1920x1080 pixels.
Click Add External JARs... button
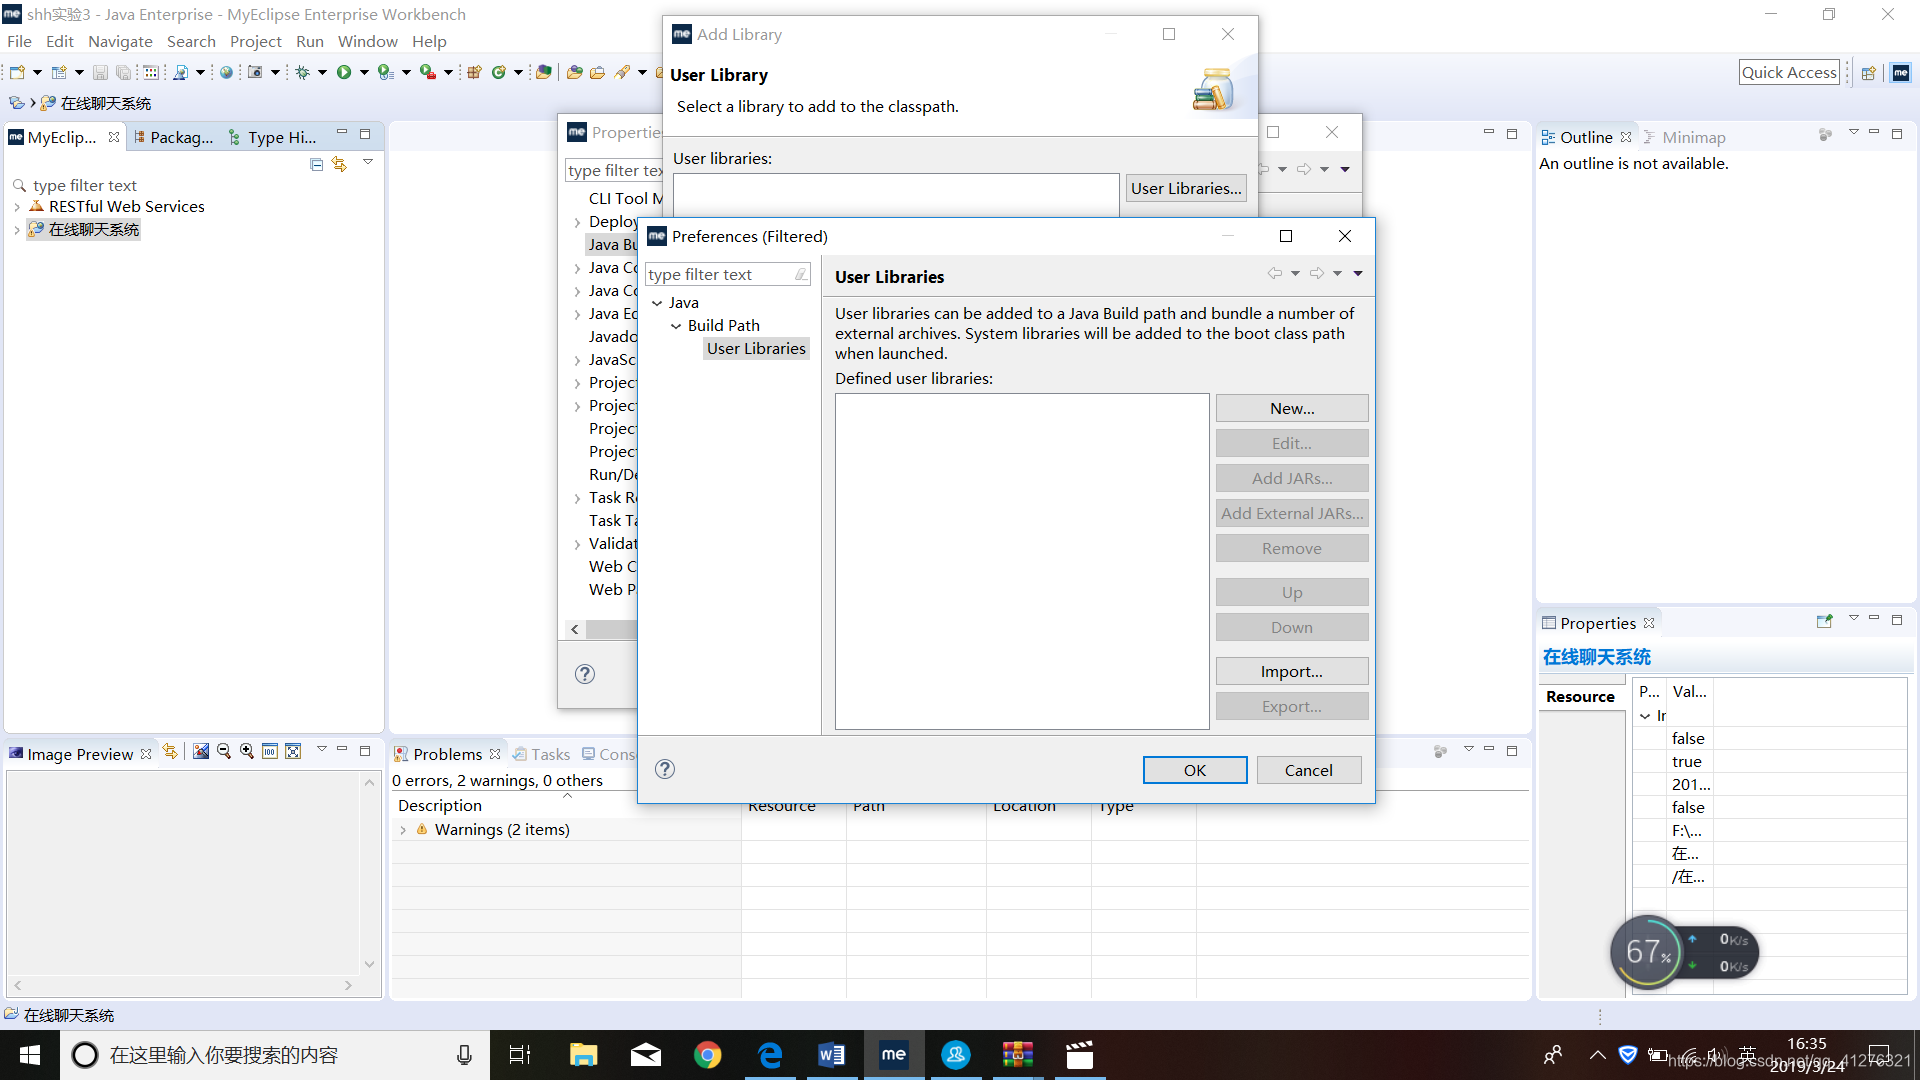click(x=1291, y=513)
